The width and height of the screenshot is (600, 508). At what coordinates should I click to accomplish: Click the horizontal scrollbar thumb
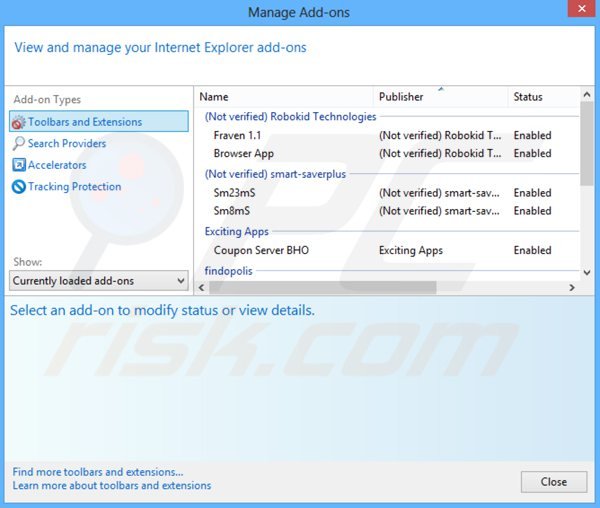click(x=323, y=287)
